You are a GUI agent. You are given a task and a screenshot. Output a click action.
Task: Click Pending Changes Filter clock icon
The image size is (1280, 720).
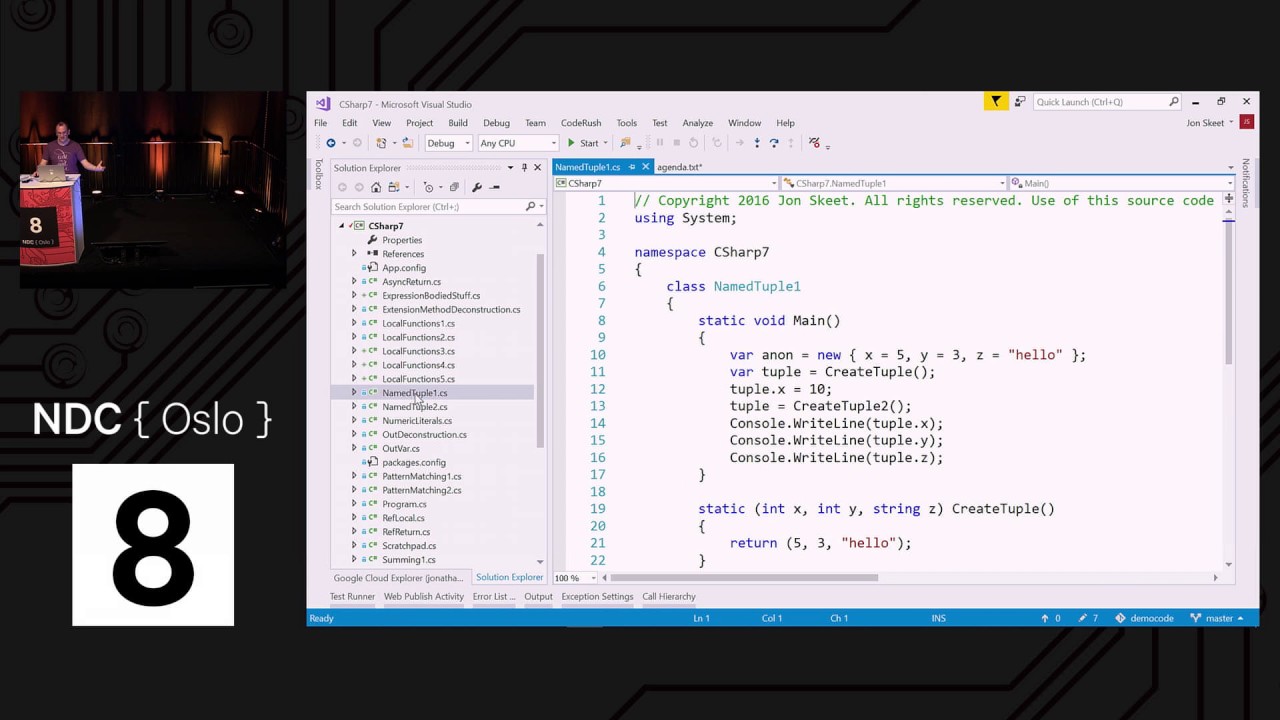pos(429,187)
